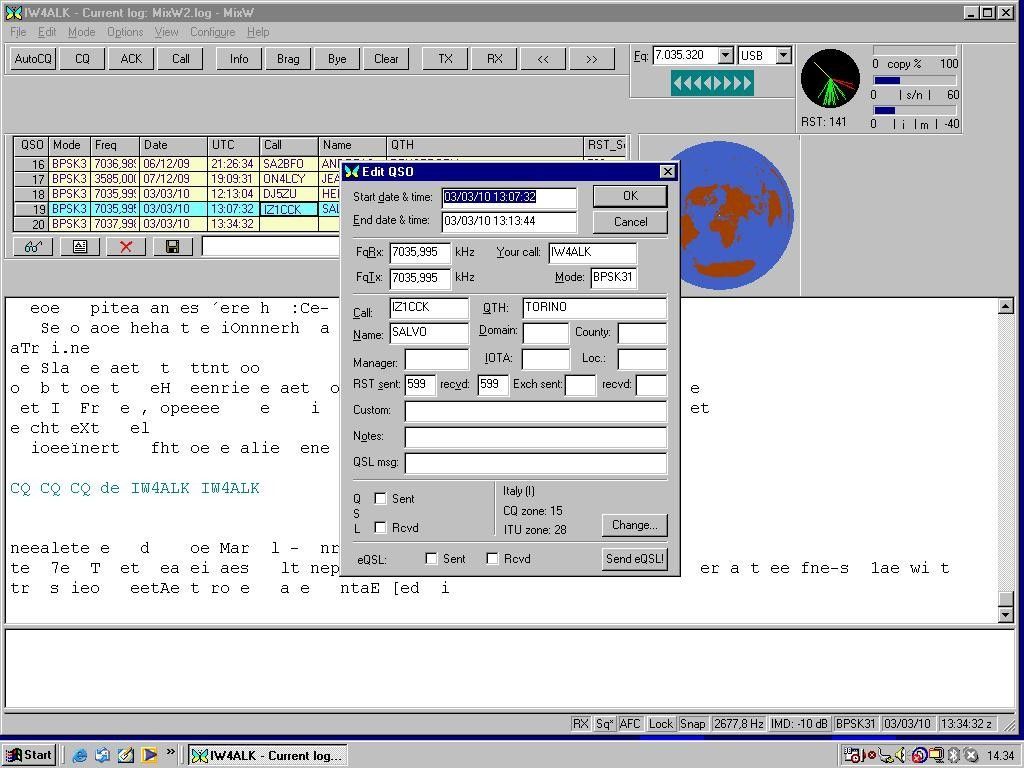
Task: Open the Options menu
Action: pos(125,32)
